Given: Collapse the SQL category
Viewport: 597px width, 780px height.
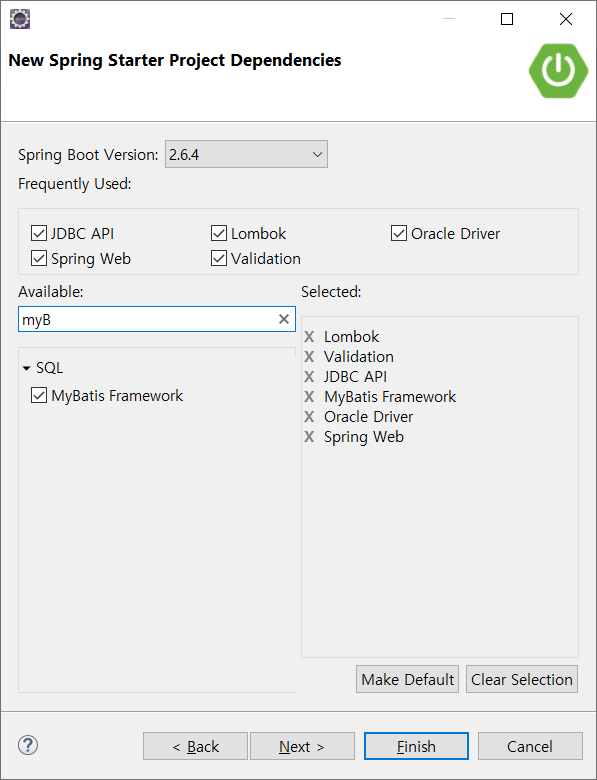Looking at the screenshot, I should pos(26,368).
